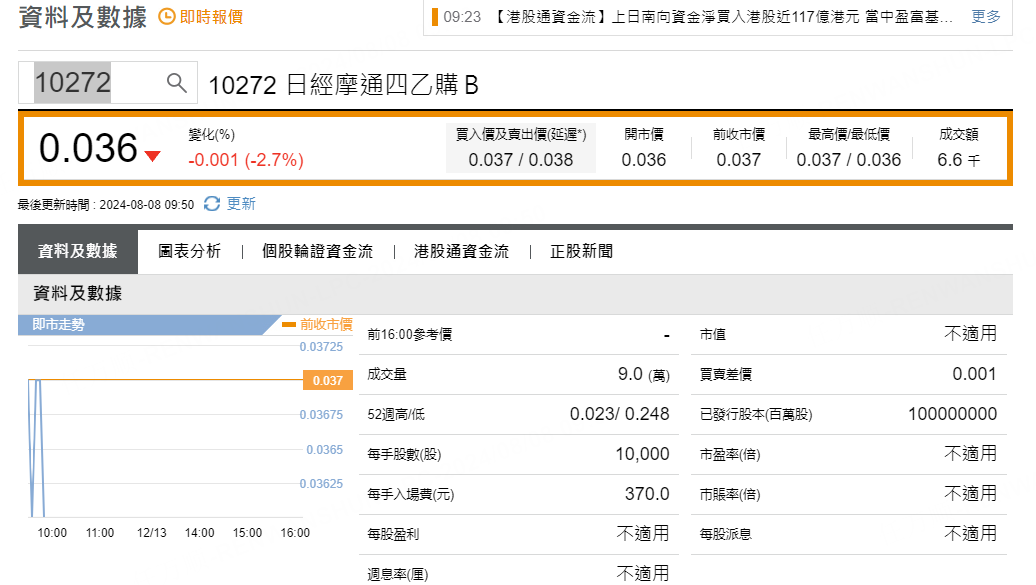Click the 52週高/低 value 0.023/ 0.248
The image size is (1036, 585).
(620, 414)
